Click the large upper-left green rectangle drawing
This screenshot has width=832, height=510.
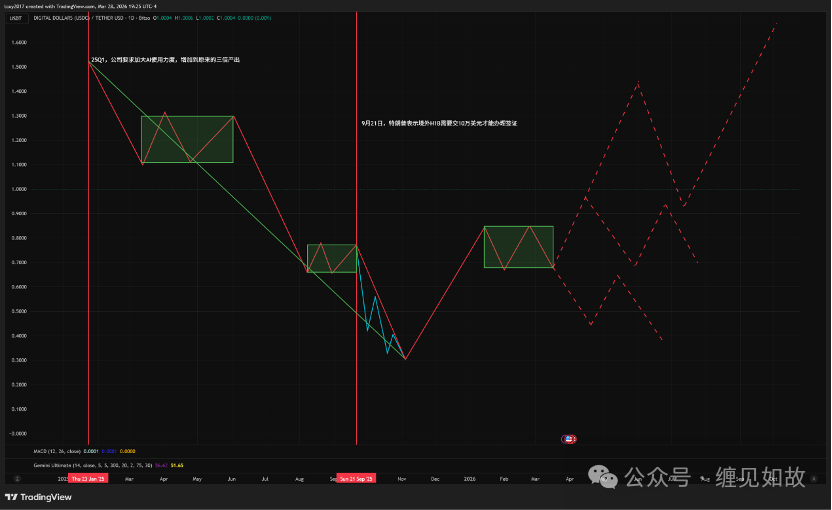click(187, 139)
